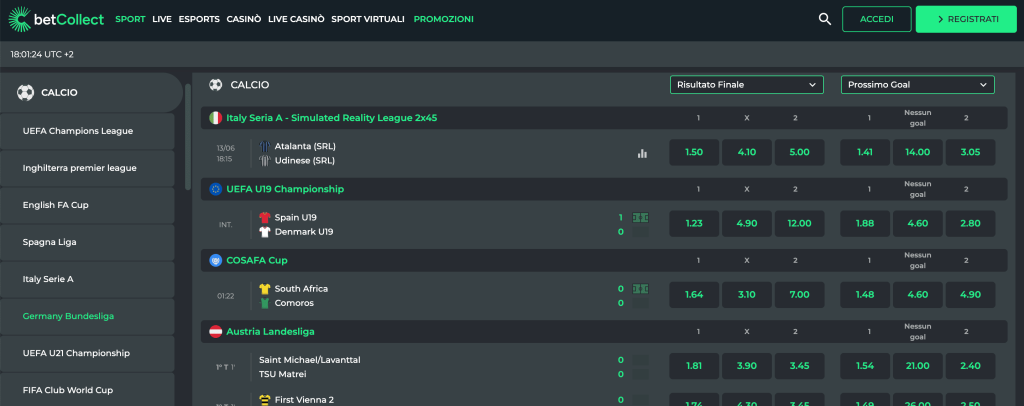
Task: Open Italy Seria A Simulated Reality League link
Action: [x=332, y=117]
